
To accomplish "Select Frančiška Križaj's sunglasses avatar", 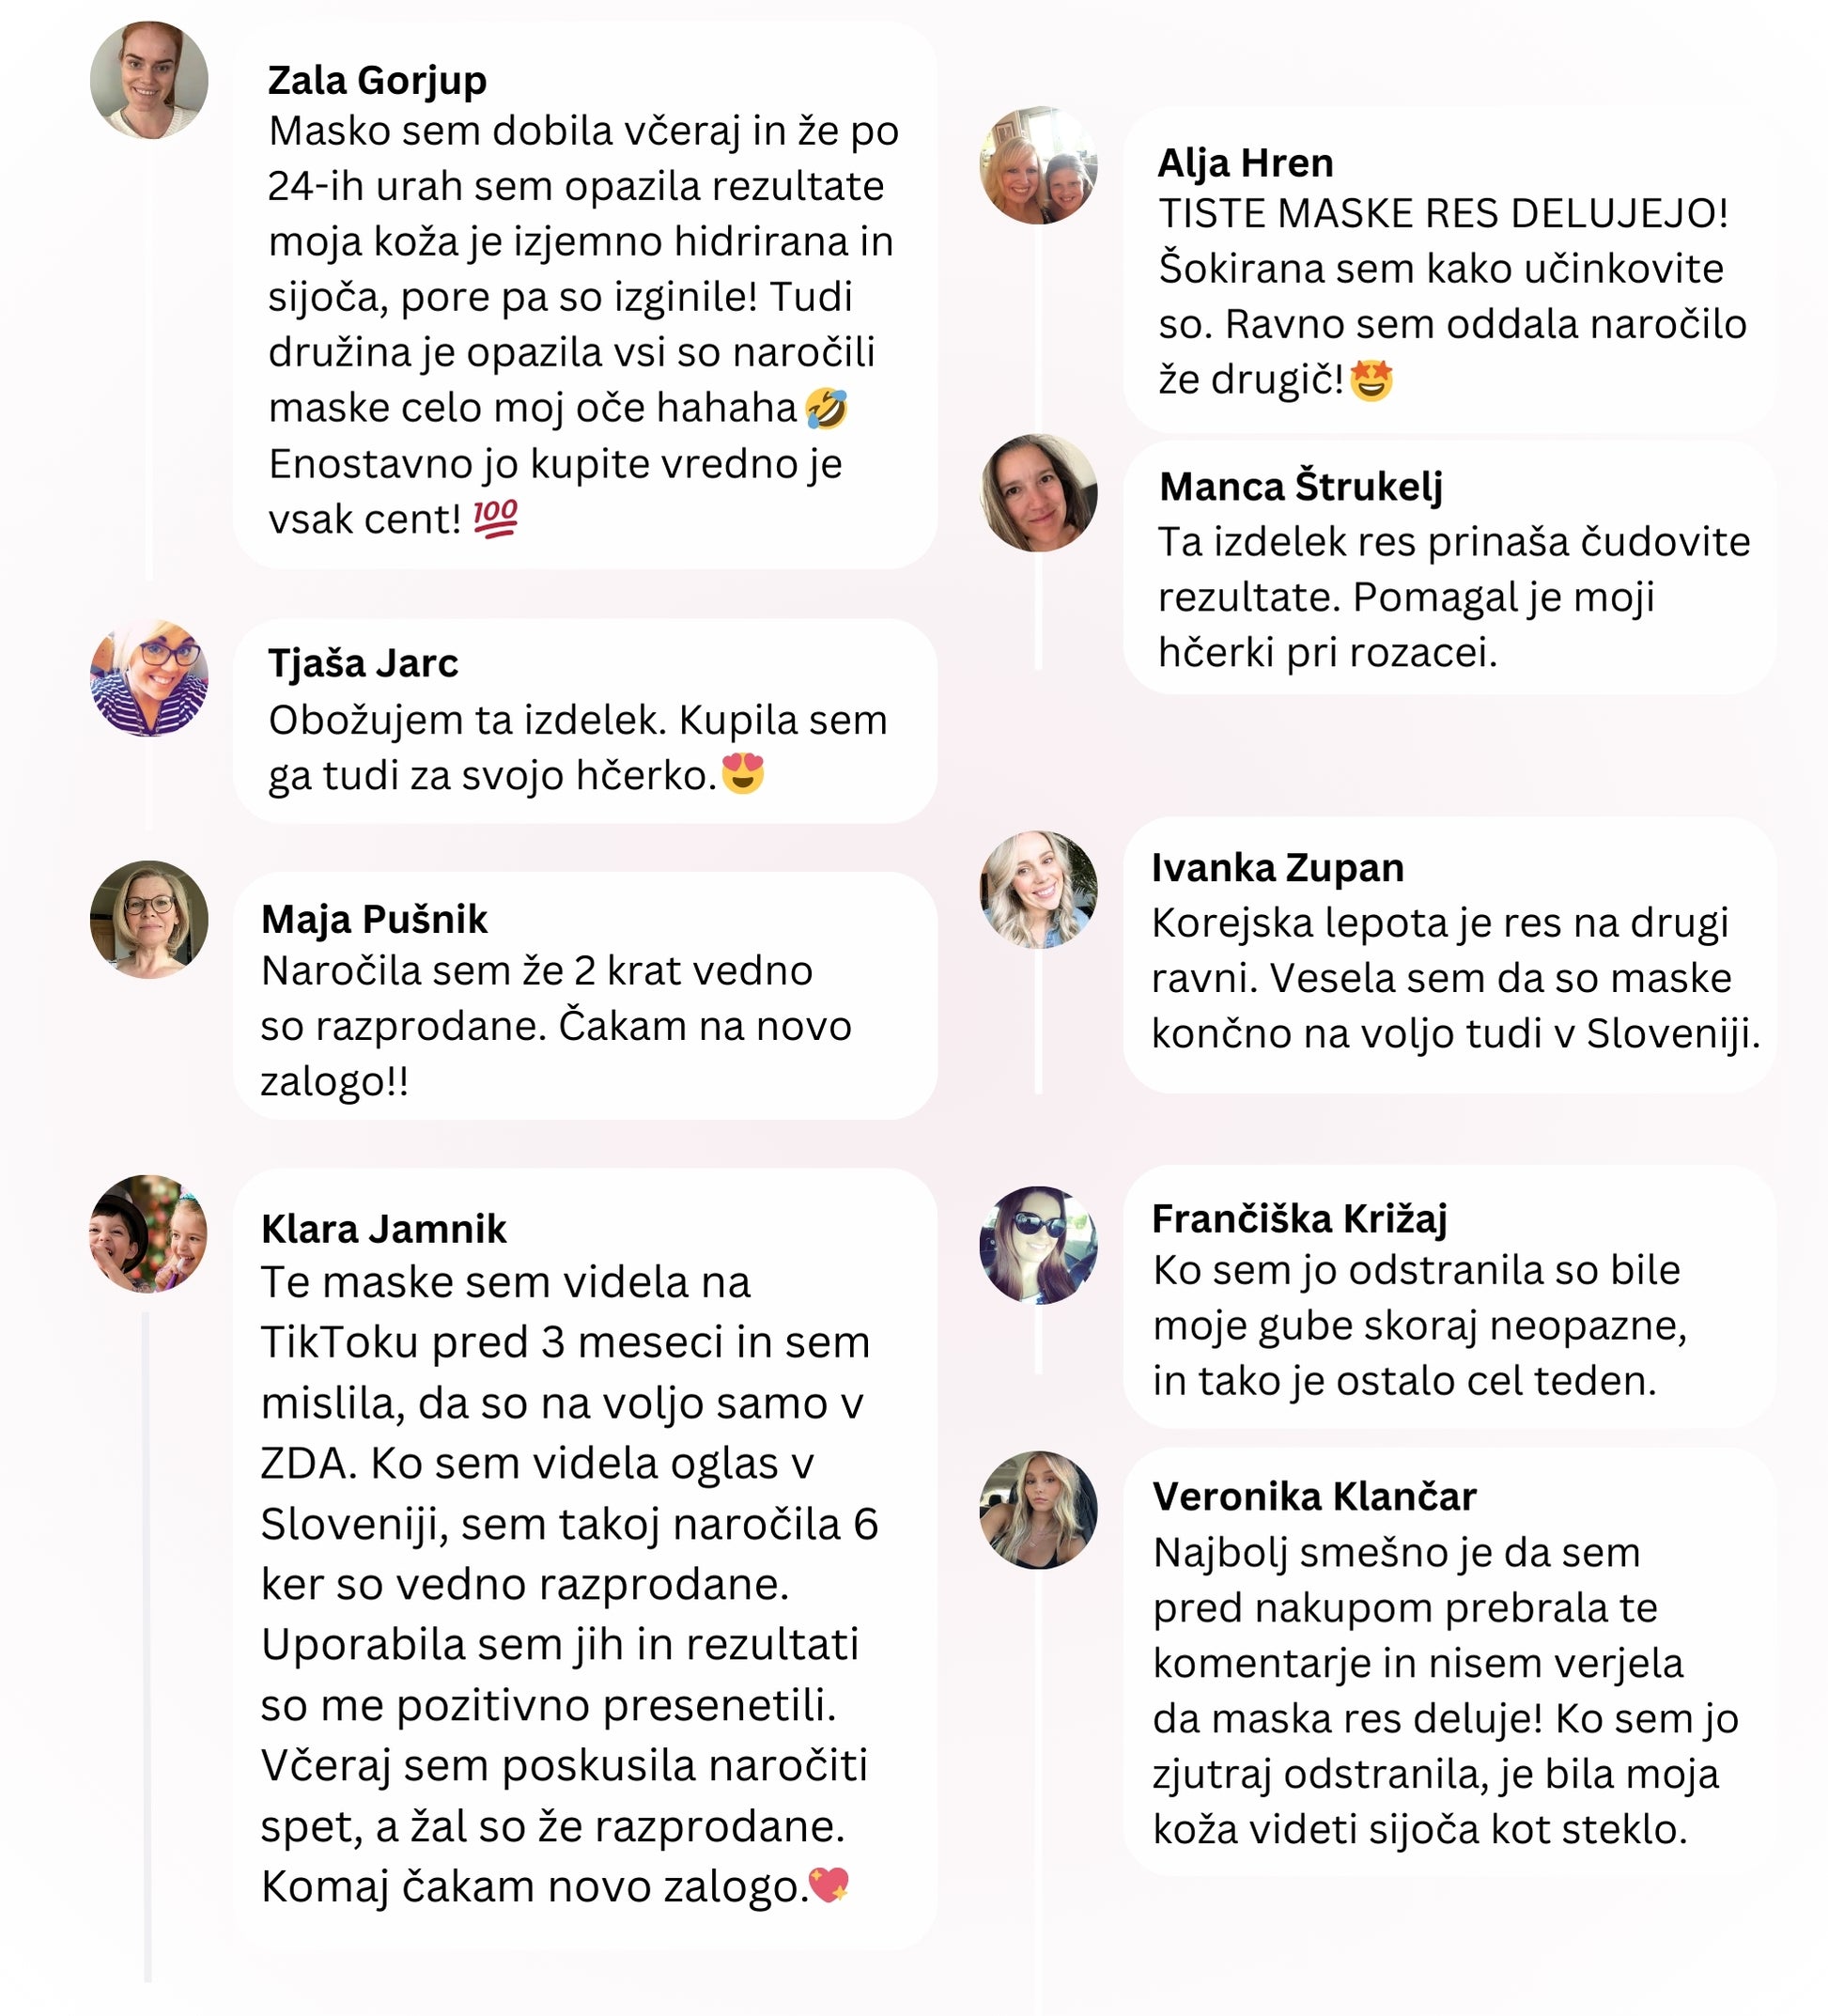I will pos(1038,1245).
